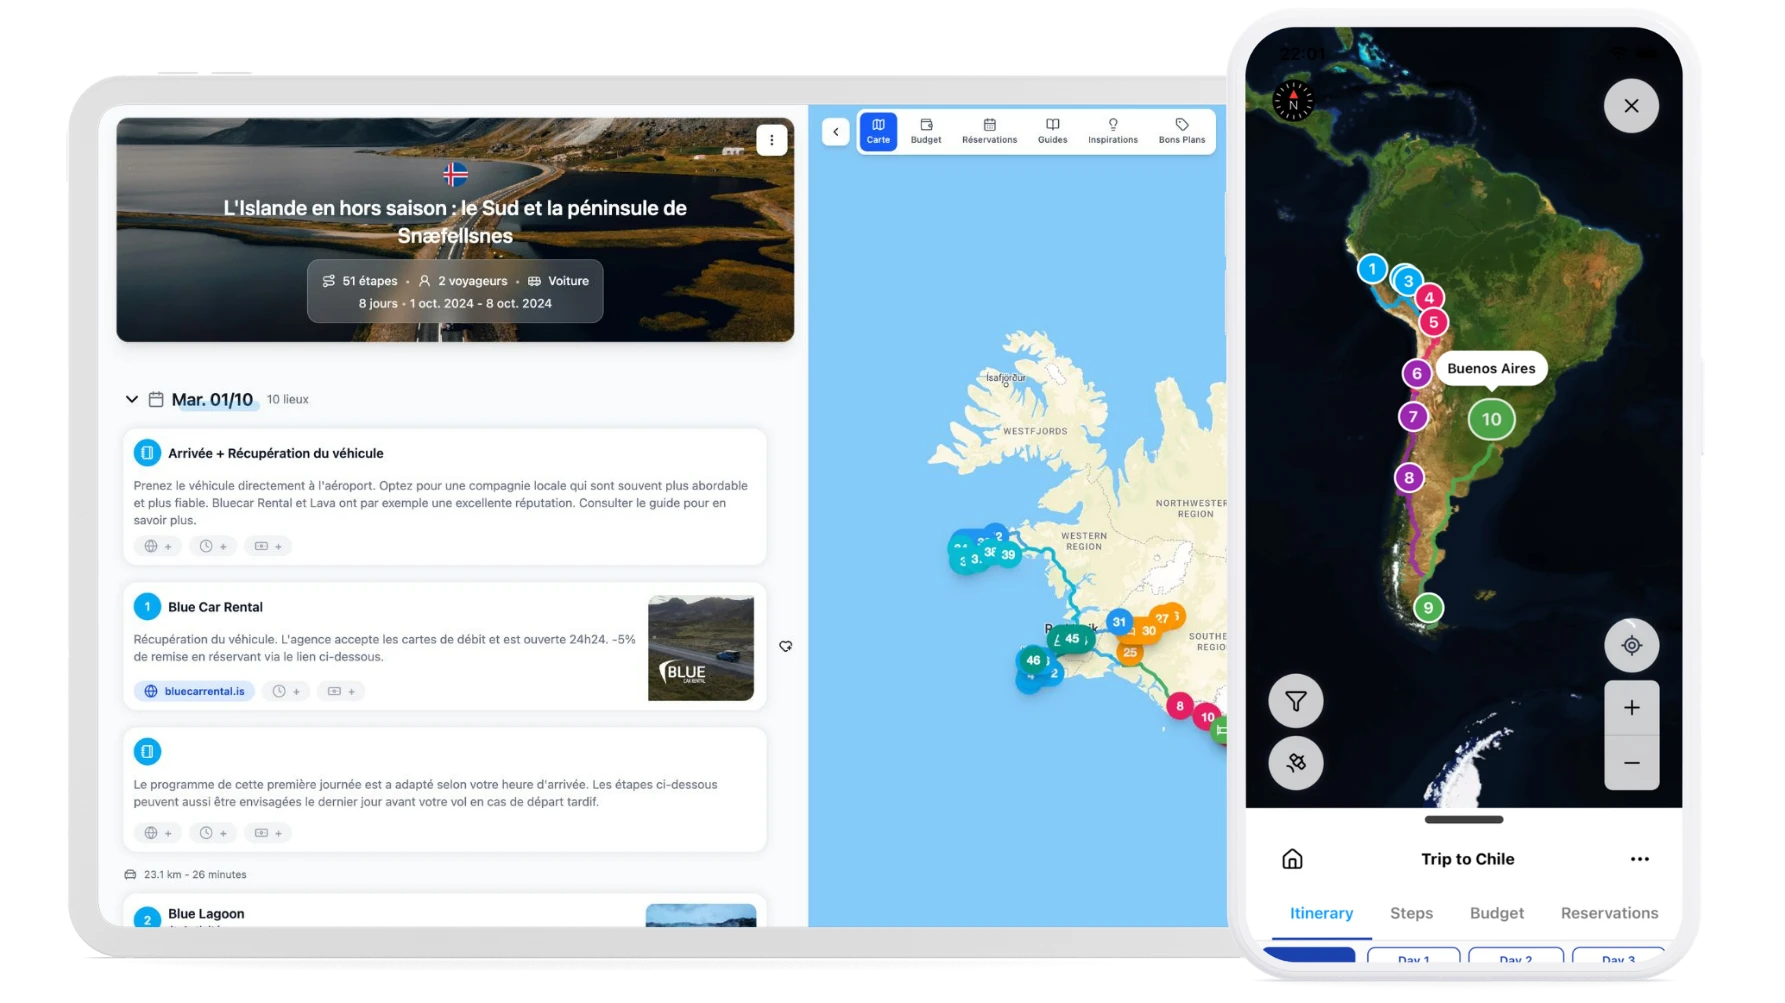The width and height of the screenshot is (1785, 1003).
Task: Center map with the locate-me button
Action: [x=1631, y=646]
